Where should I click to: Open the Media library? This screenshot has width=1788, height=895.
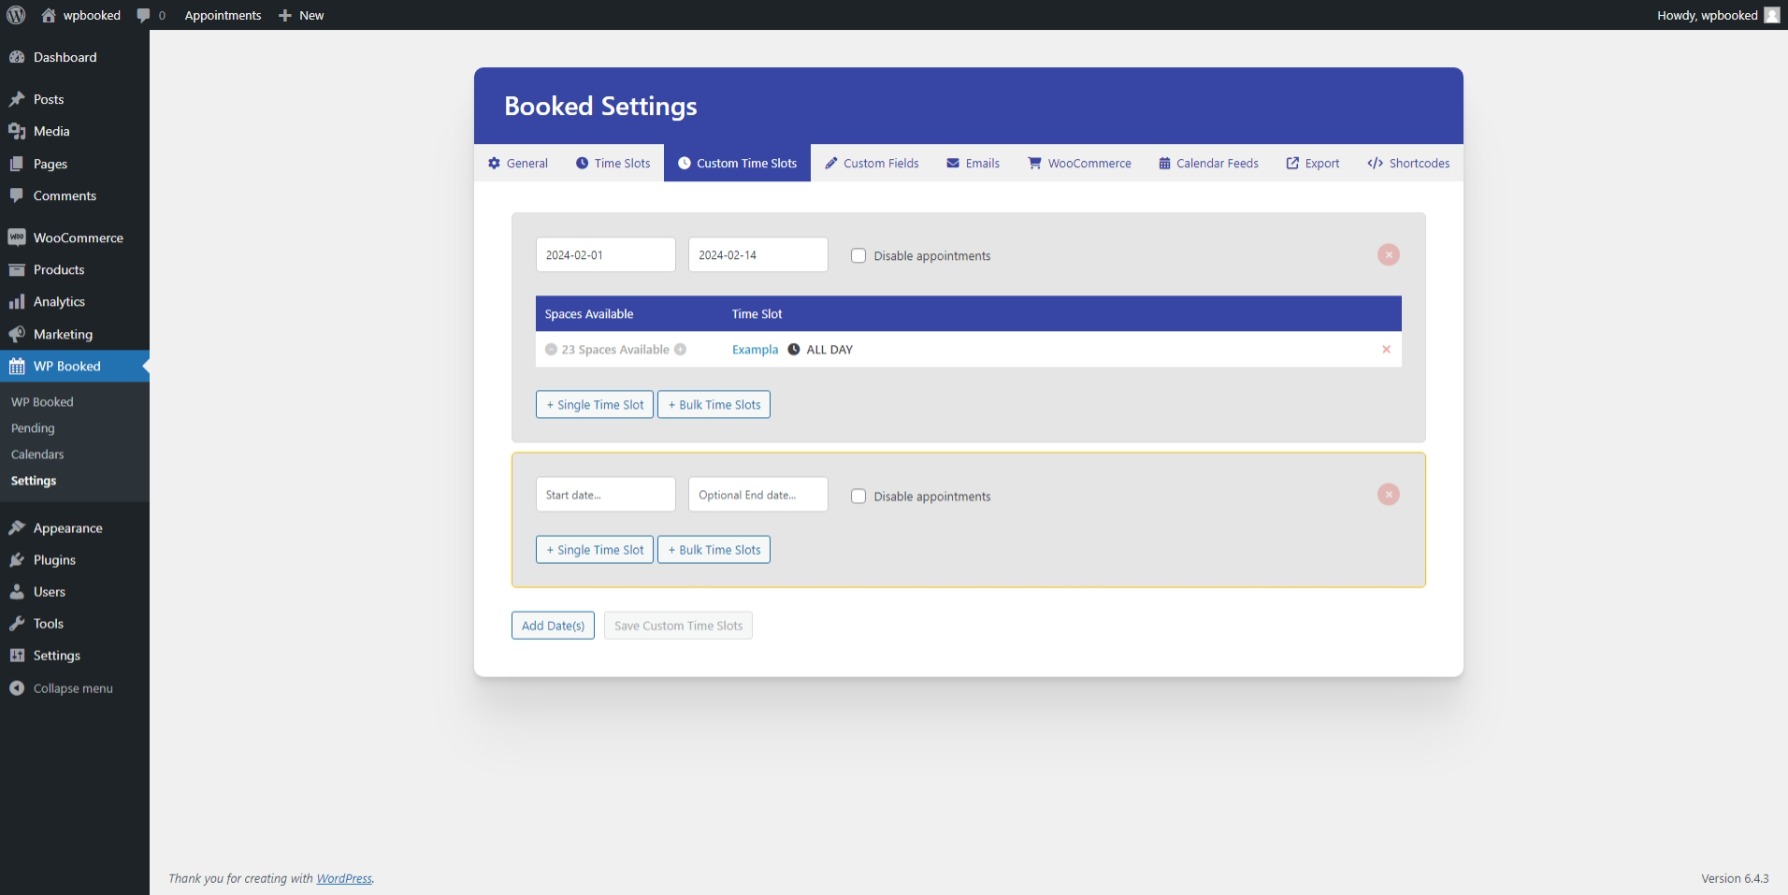tap(75, 131)
